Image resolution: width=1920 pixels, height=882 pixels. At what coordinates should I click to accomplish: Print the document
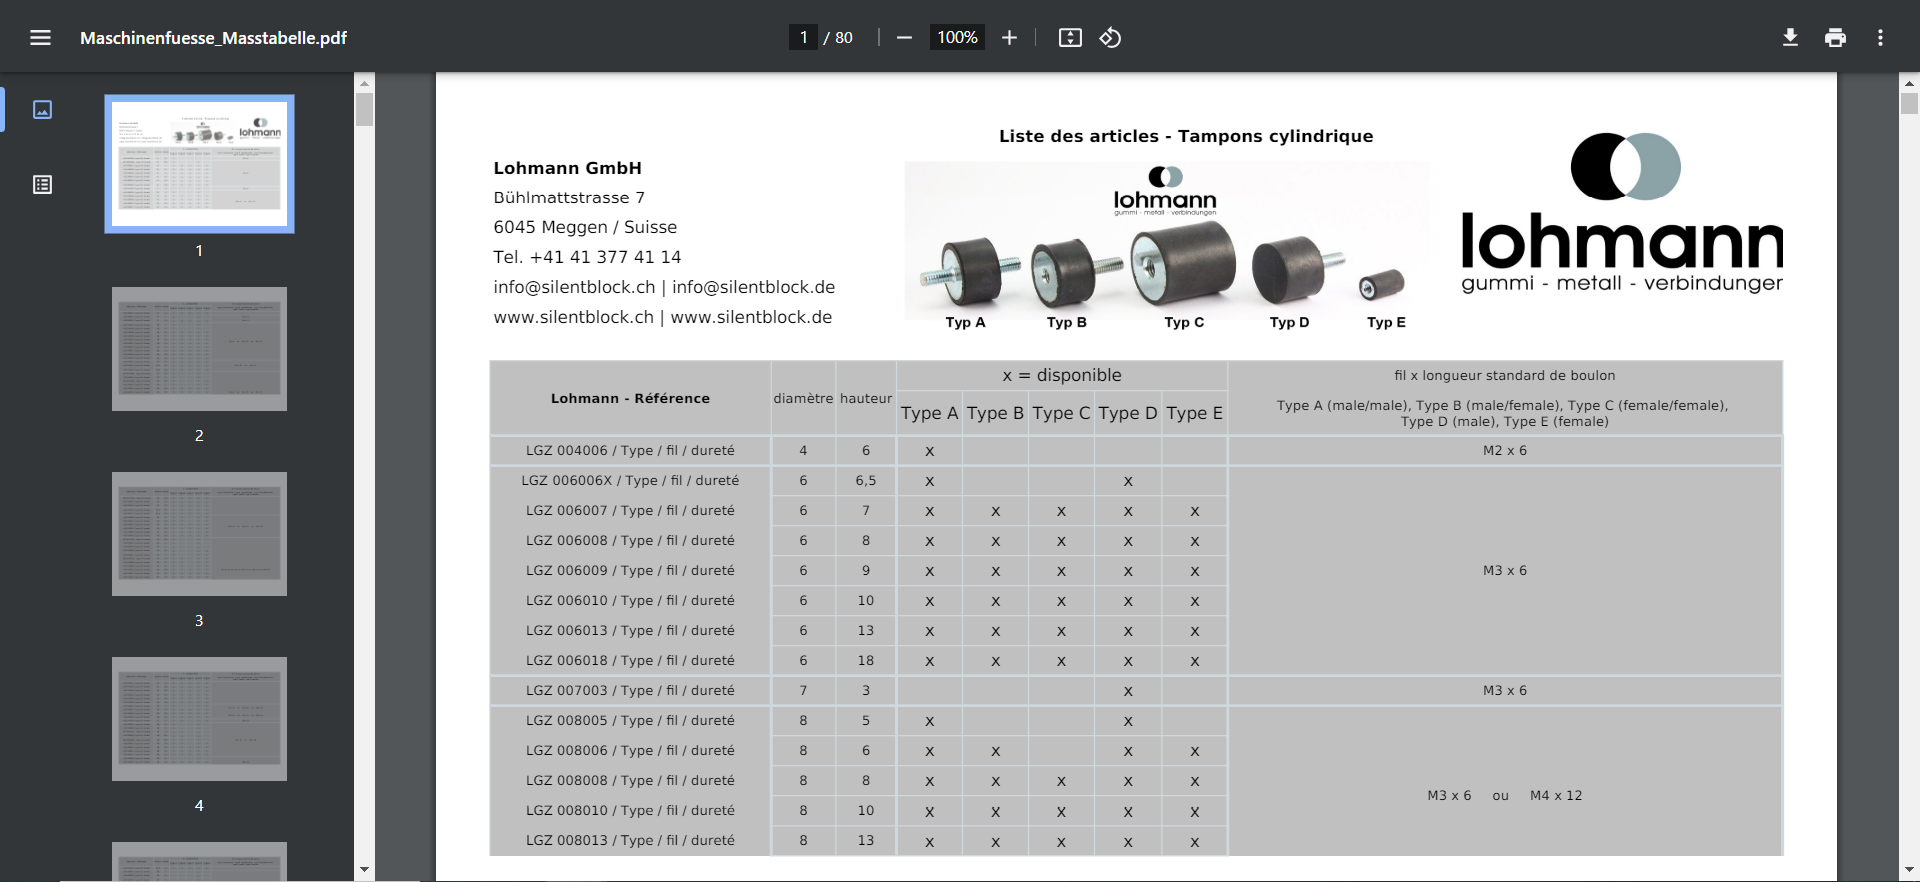1835,38
